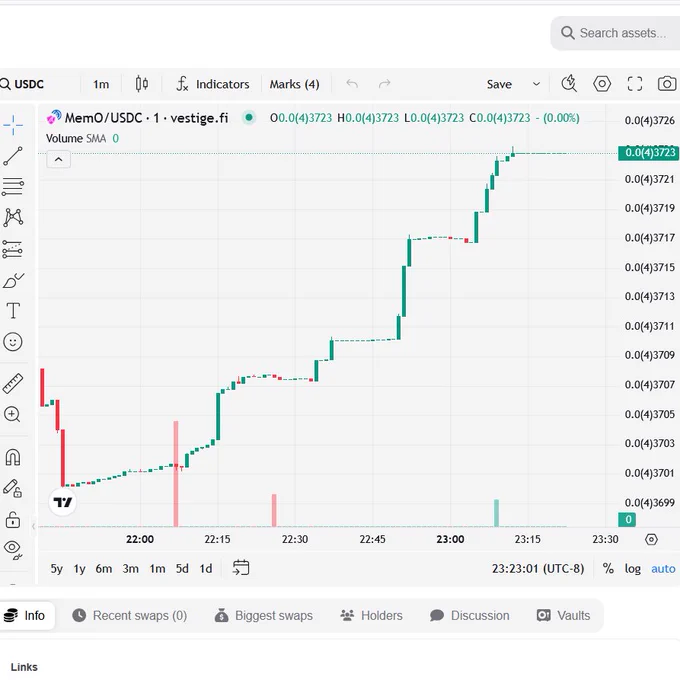
Task: Open the USDC symbol search
Action: pyautogui.click(x=22, y=84)
